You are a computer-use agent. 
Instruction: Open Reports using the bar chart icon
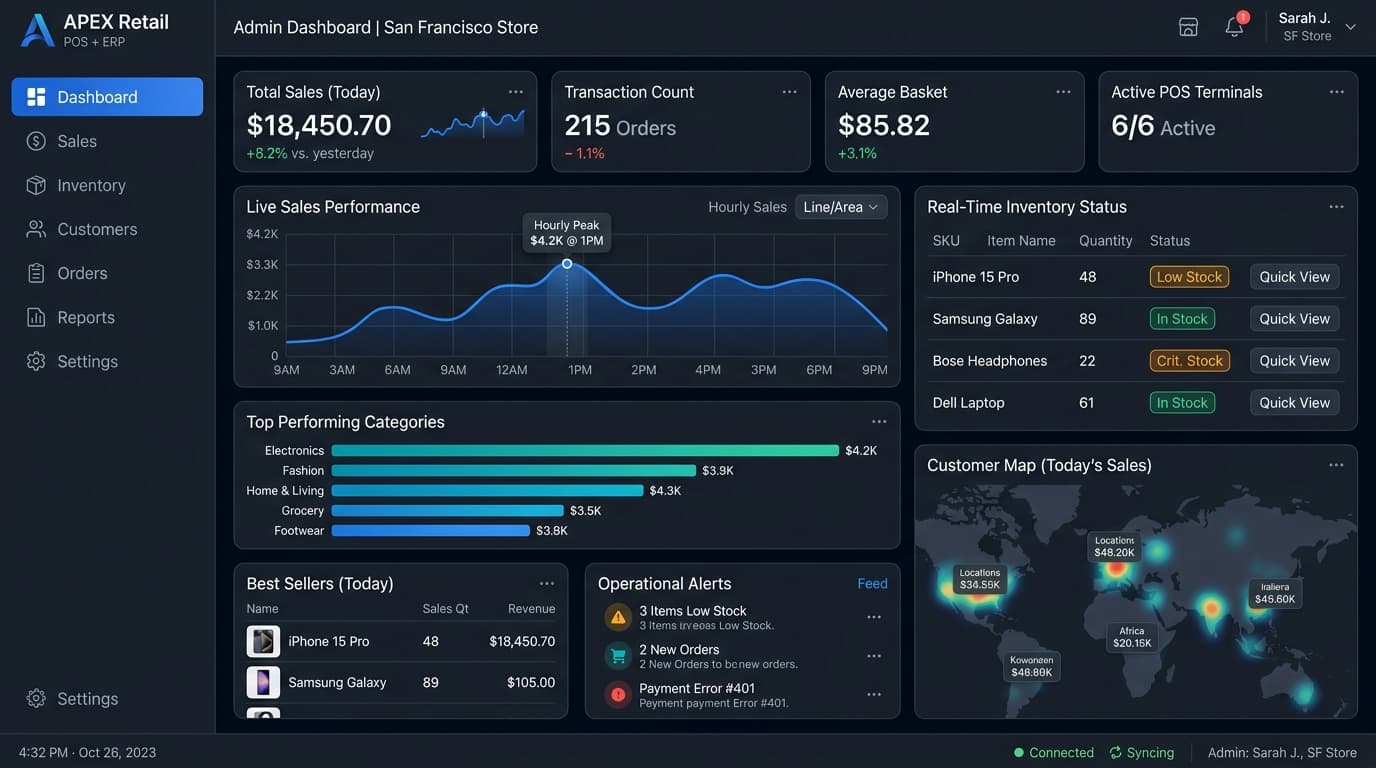[x=36, y=317]
